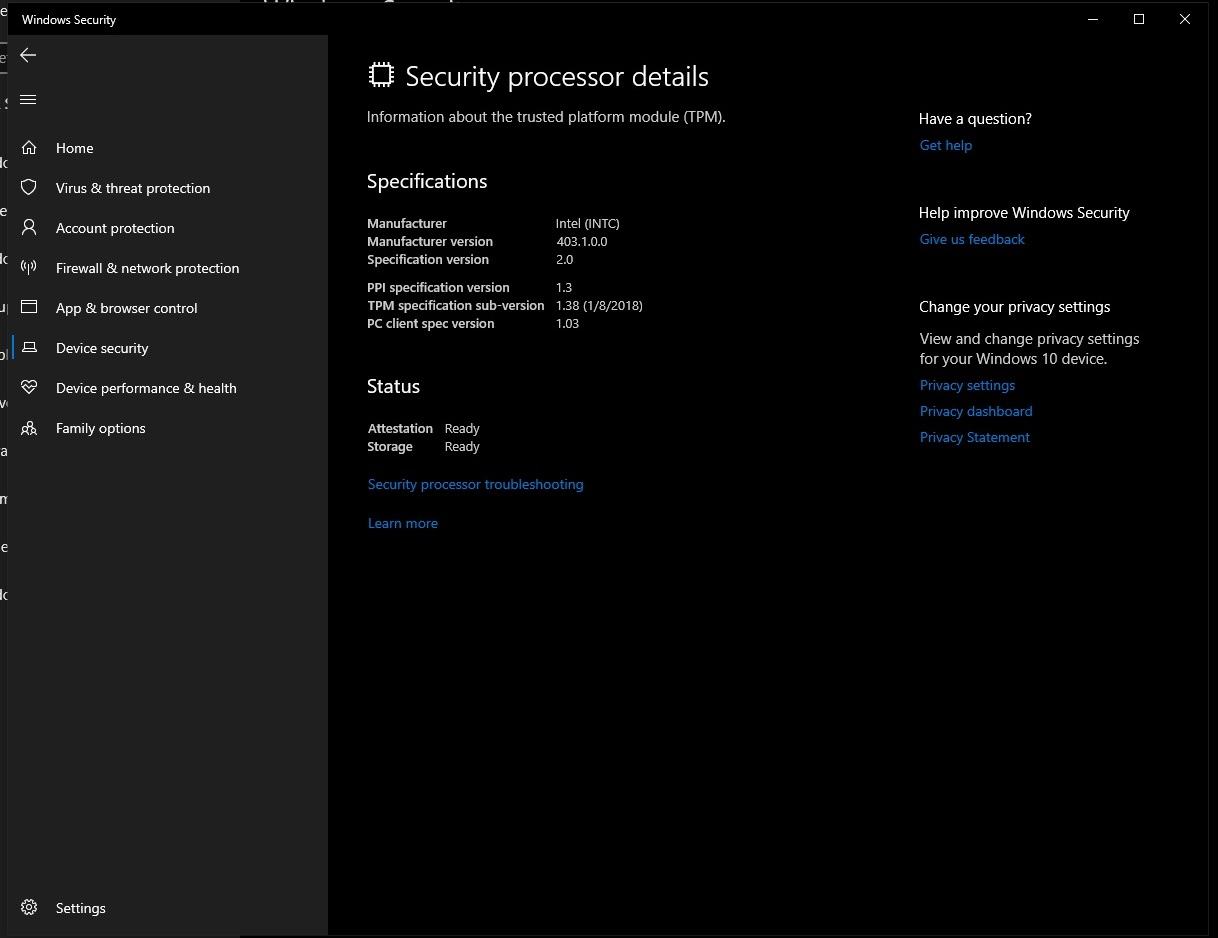Close the Windows Security window
The width and height of the screenshot is (1218, 938).
pyautogui.click(x=1185, y=19)
